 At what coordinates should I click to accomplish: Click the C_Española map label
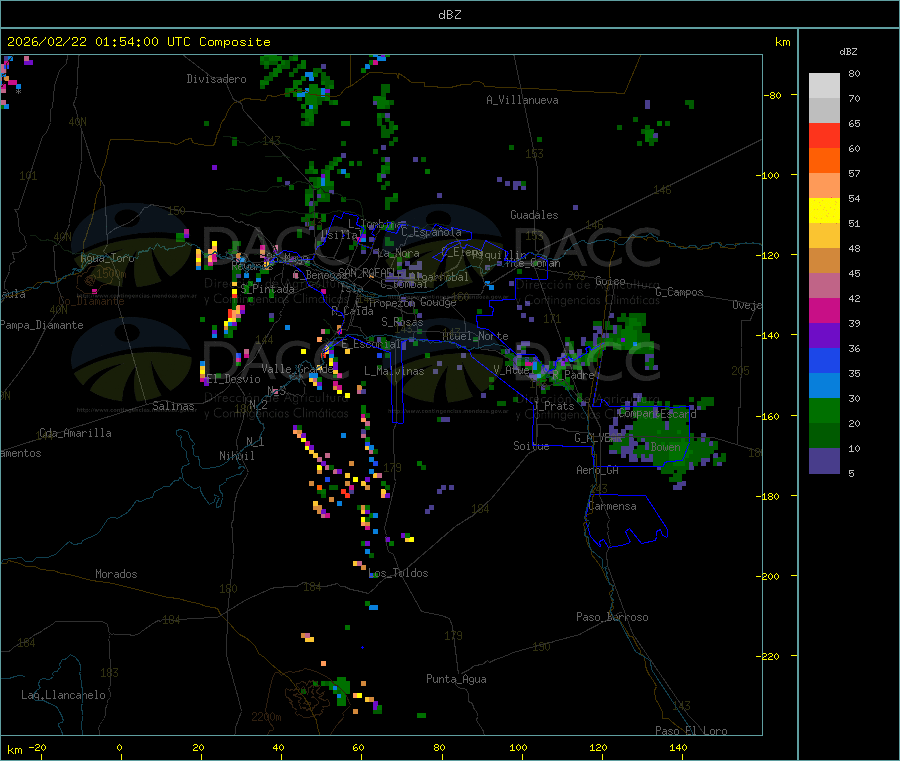[x=431, y=232]
